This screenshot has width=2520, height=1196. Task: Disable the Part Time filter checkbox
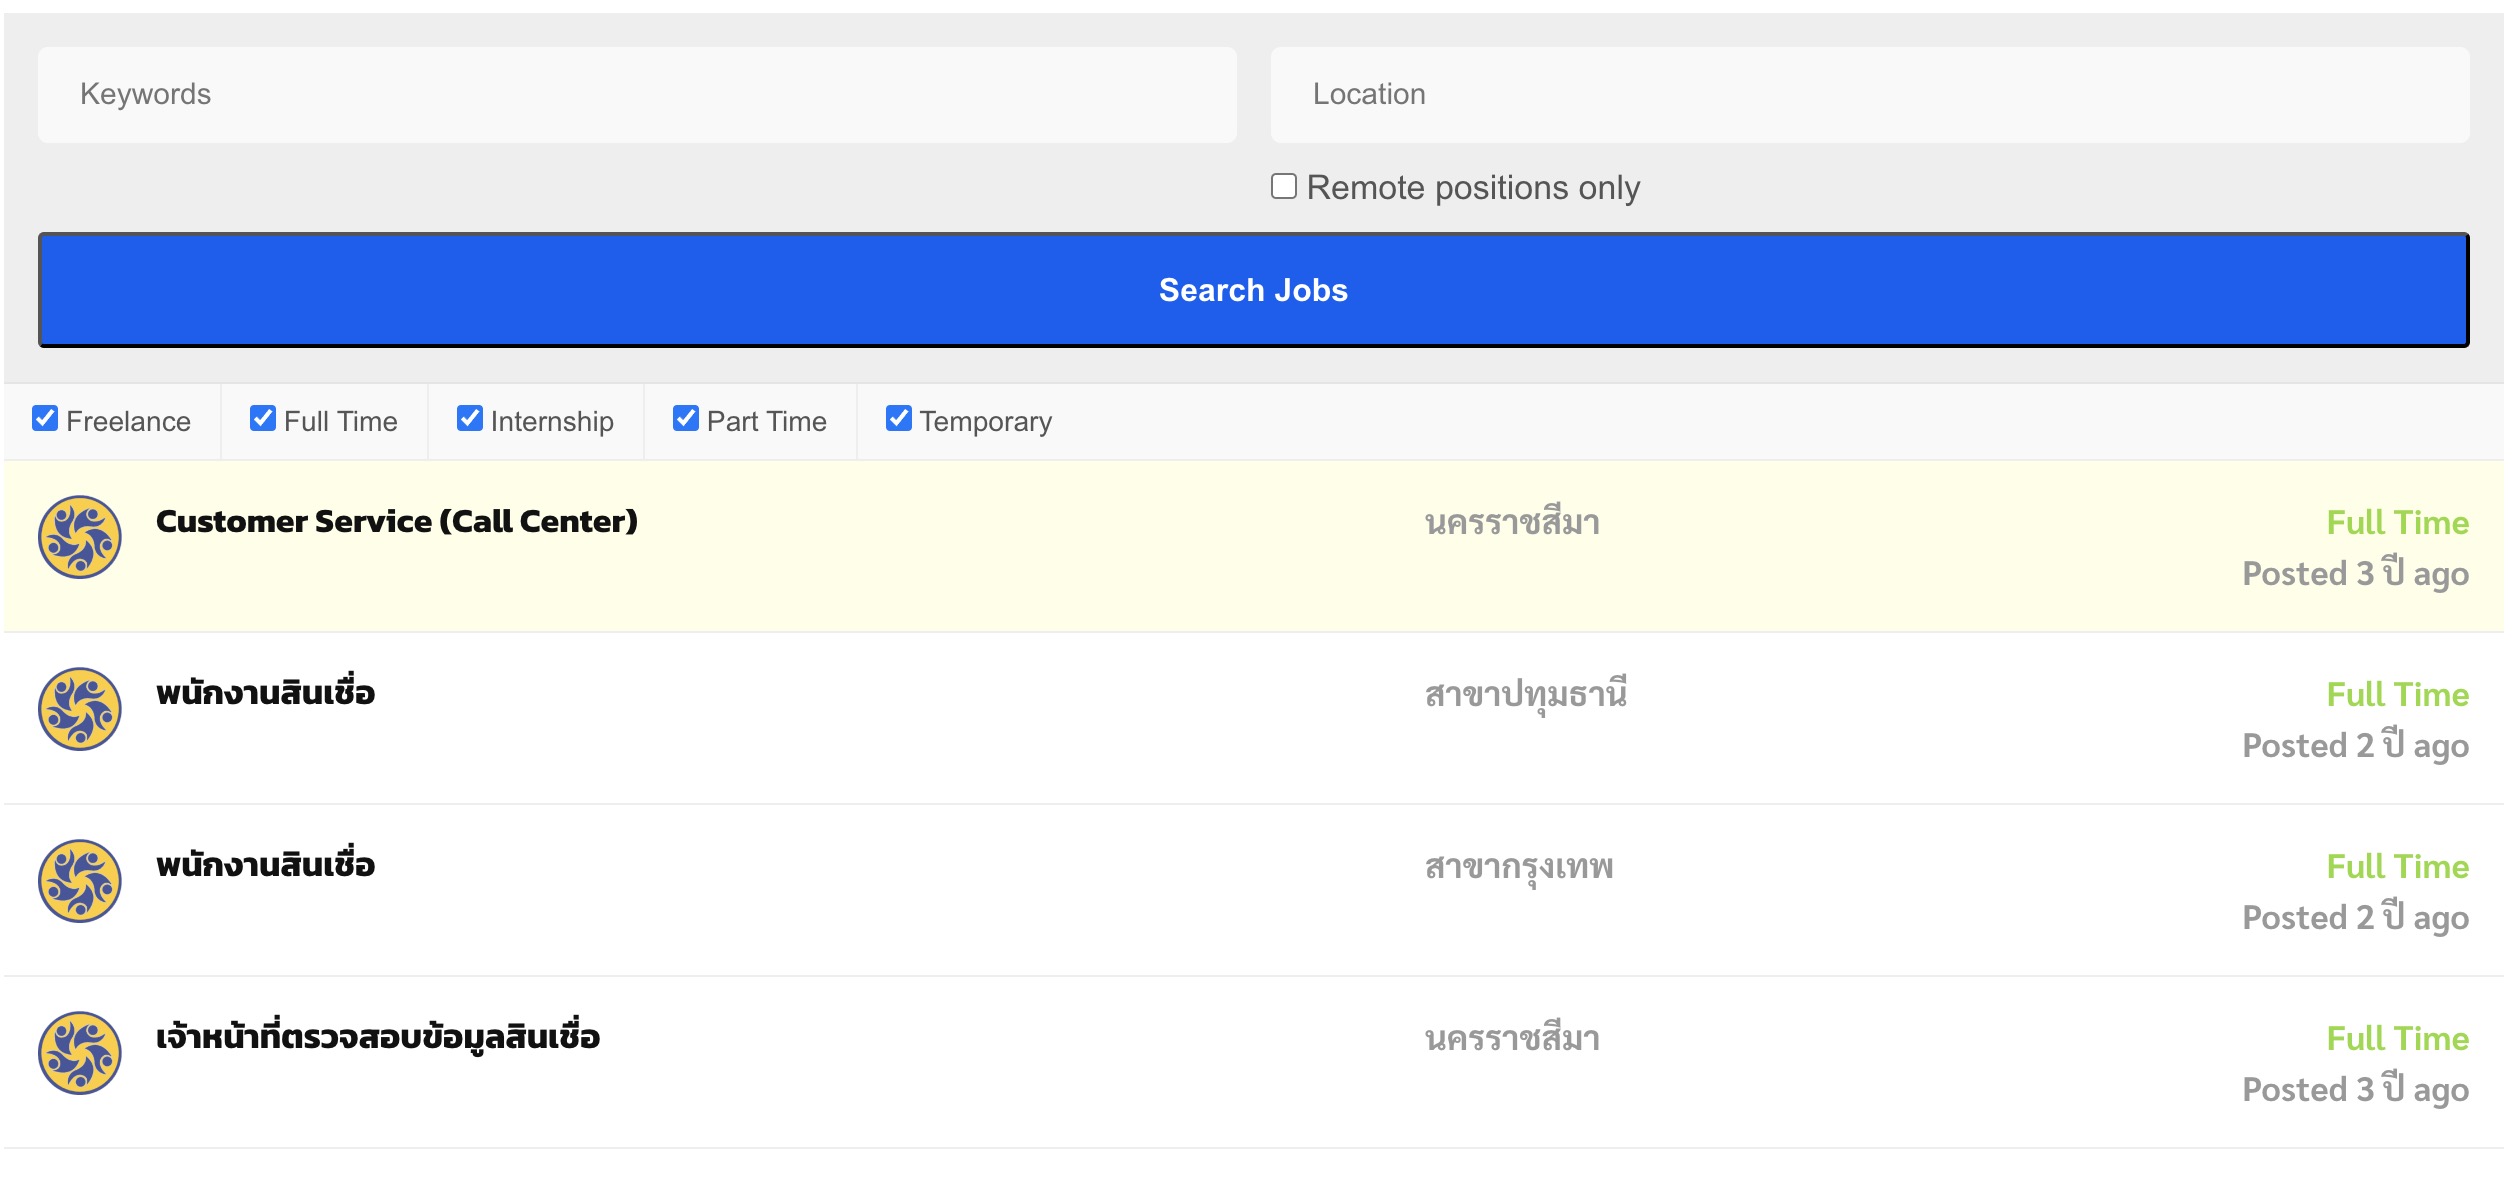[x=686, y=419]
